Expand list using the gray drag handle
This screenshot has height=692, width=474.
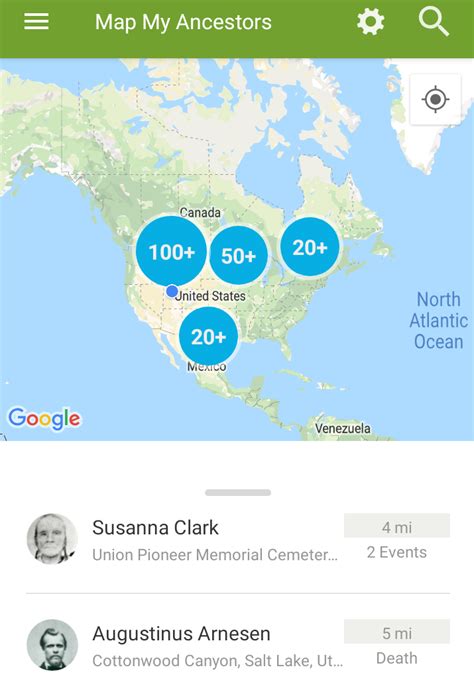(238, 493)
